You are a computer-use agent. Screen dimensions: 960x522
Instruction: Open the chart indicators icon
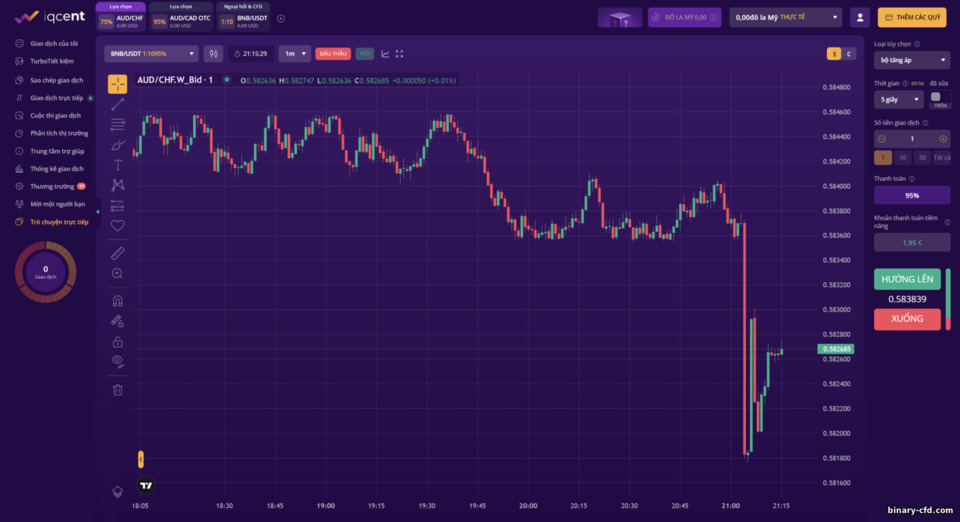coord(385,54)
